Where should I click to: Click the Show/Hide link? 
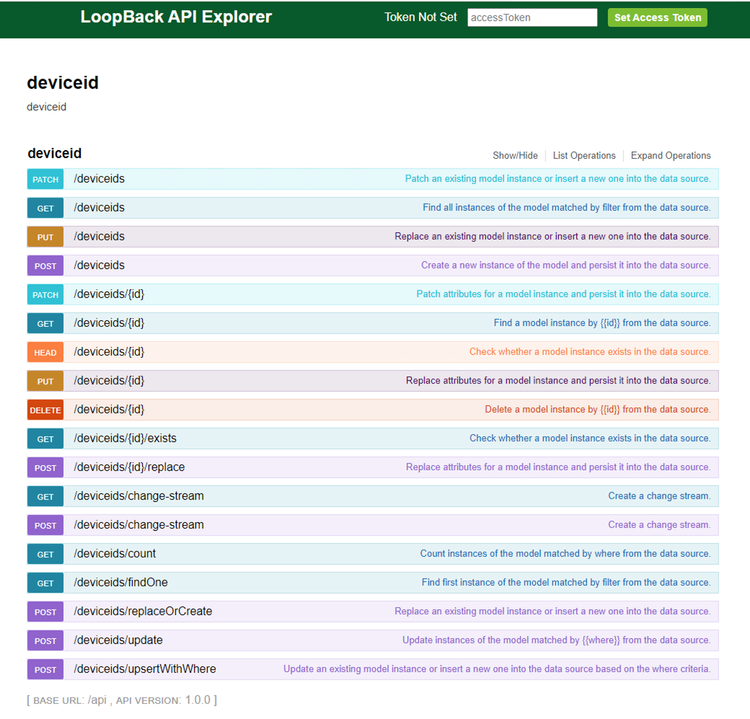tap(515, 156)
